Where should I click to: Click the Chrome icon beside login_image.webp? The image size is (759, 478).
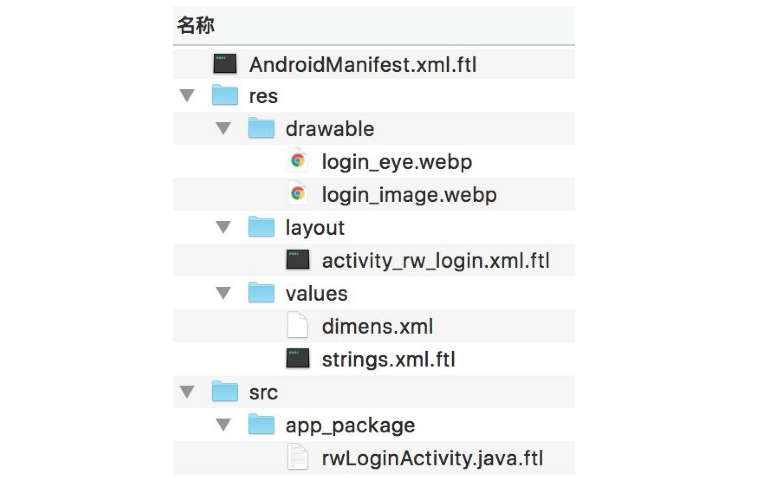pos(297,194)
